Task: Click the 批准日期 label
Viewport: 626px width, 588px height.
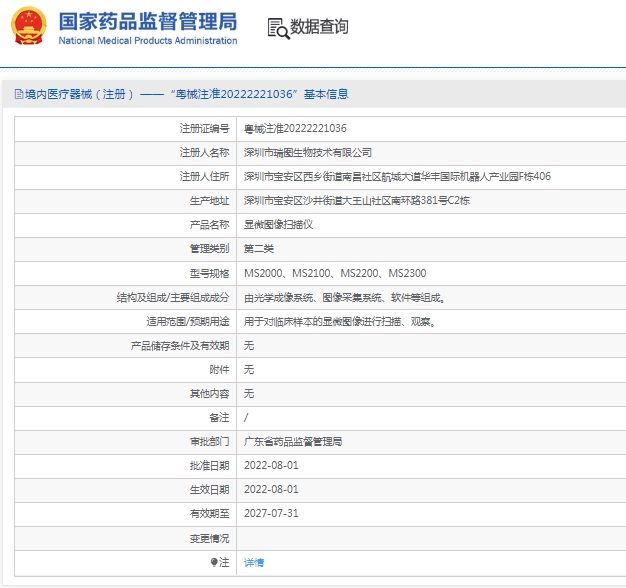Action: tap(209, 465)
